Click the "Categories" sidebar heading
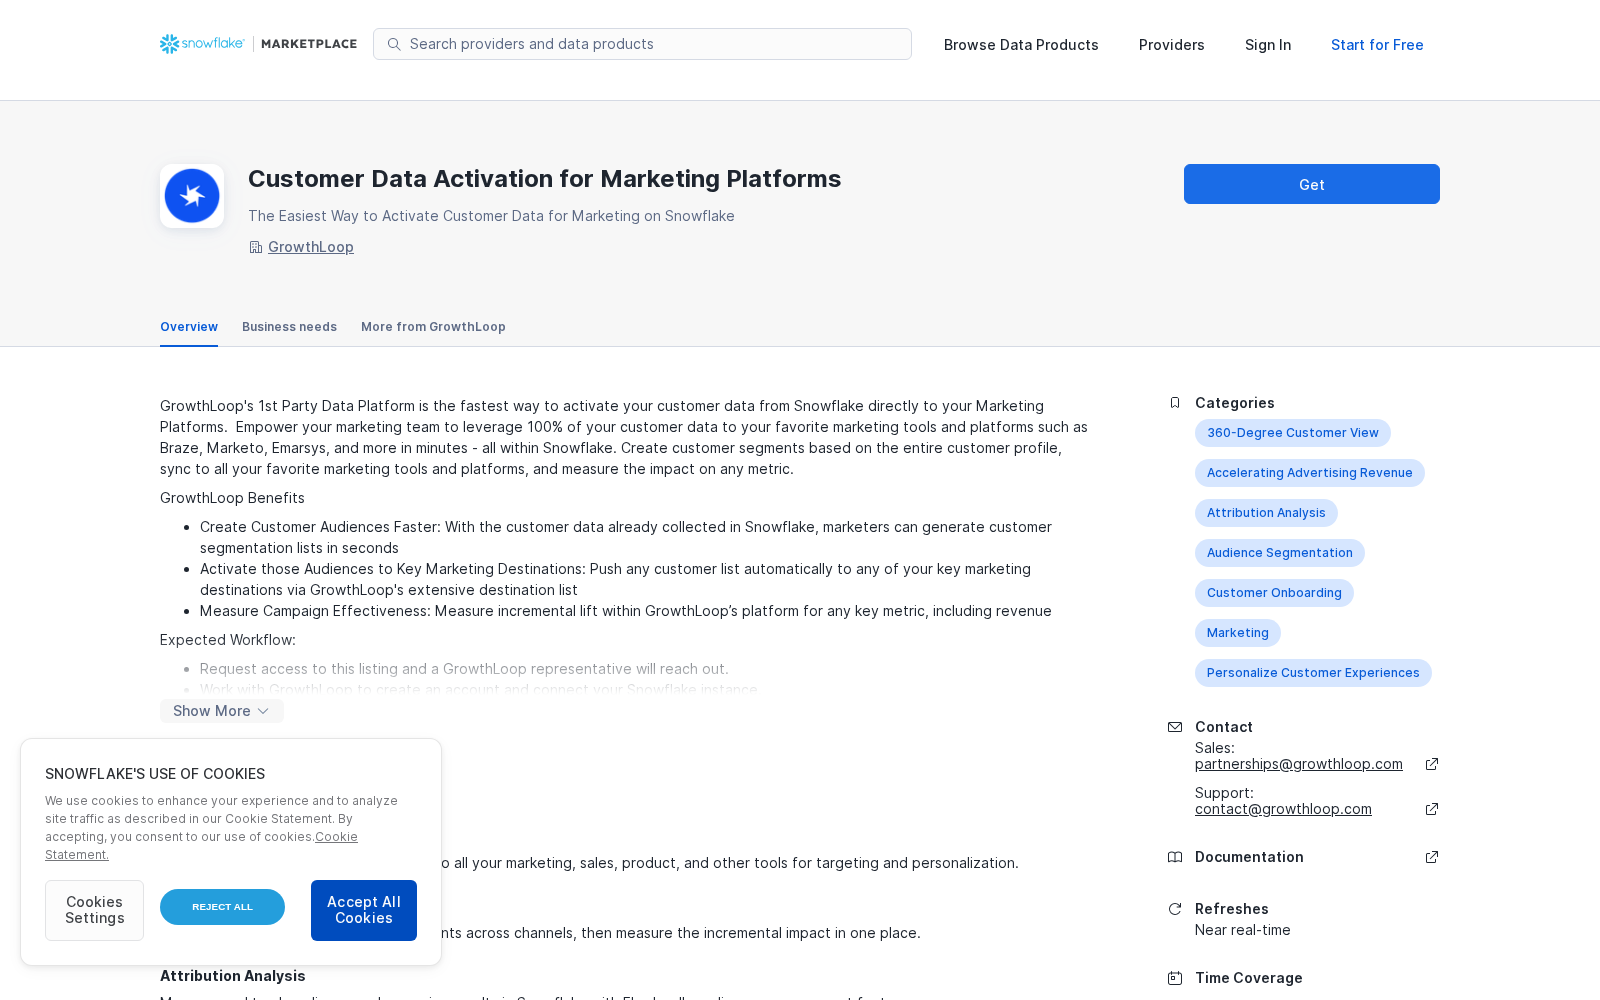Viewport: 1600px width, 1000px height. [1235, 403]
